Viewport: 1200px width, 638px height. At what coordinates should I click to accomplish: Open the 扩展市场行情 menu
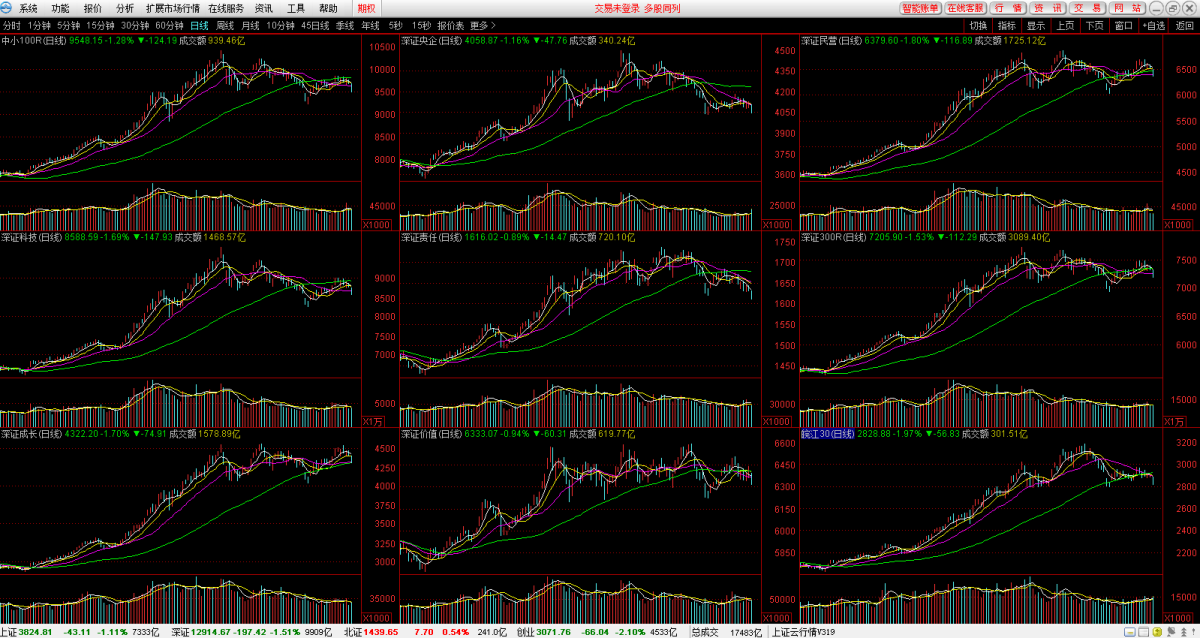click(173, 8)
